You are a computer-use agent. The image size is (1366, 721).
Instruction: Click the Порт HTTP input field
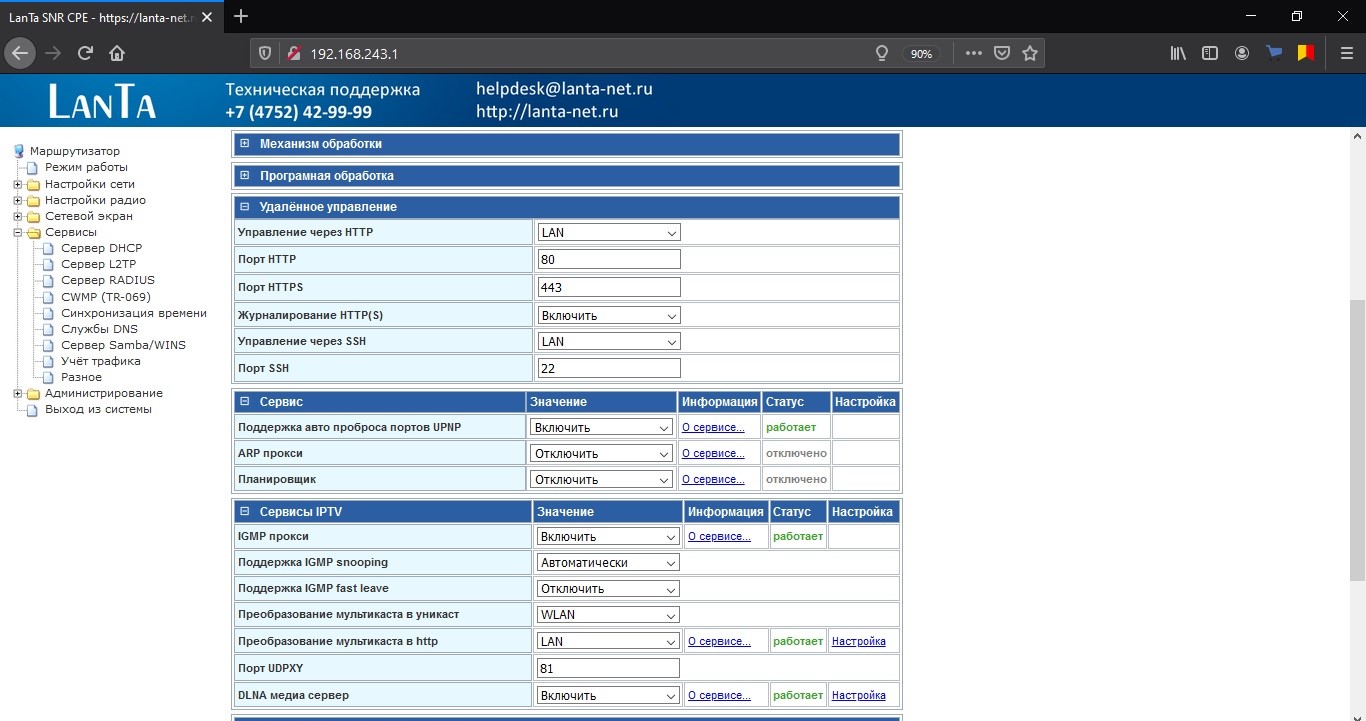coord(609,260)
